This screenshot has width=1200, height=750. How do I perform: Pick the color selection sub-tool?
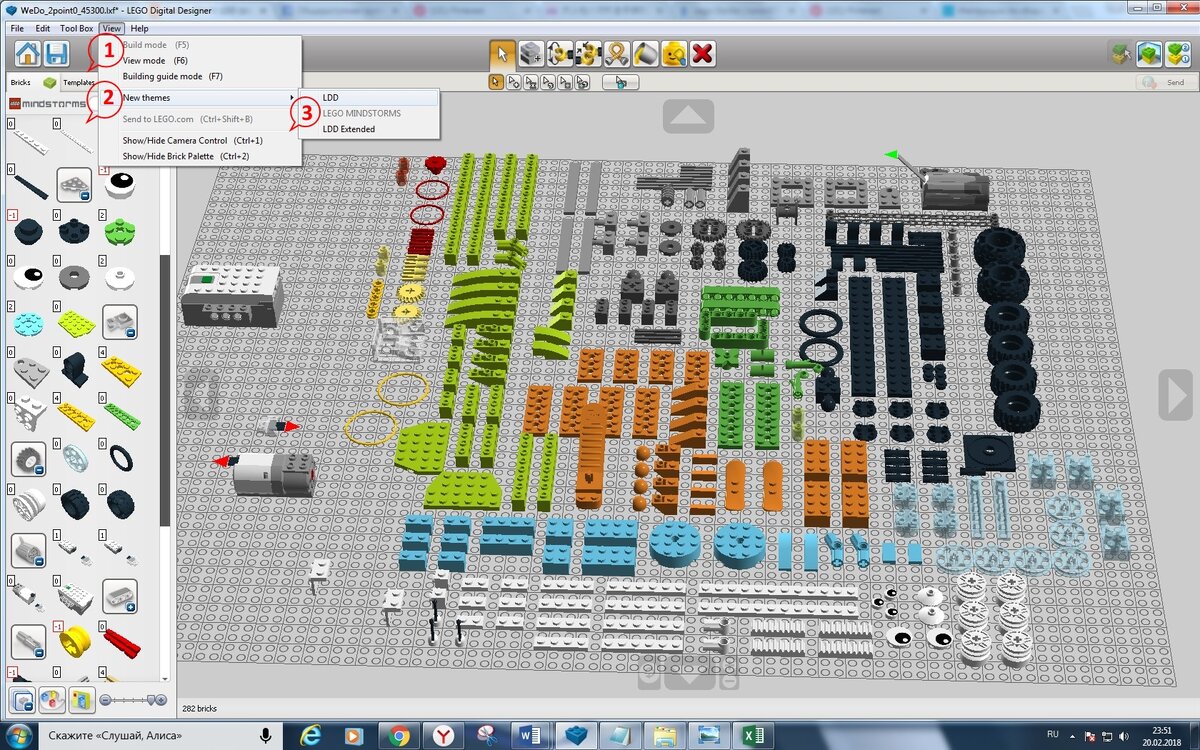point(548,82)
